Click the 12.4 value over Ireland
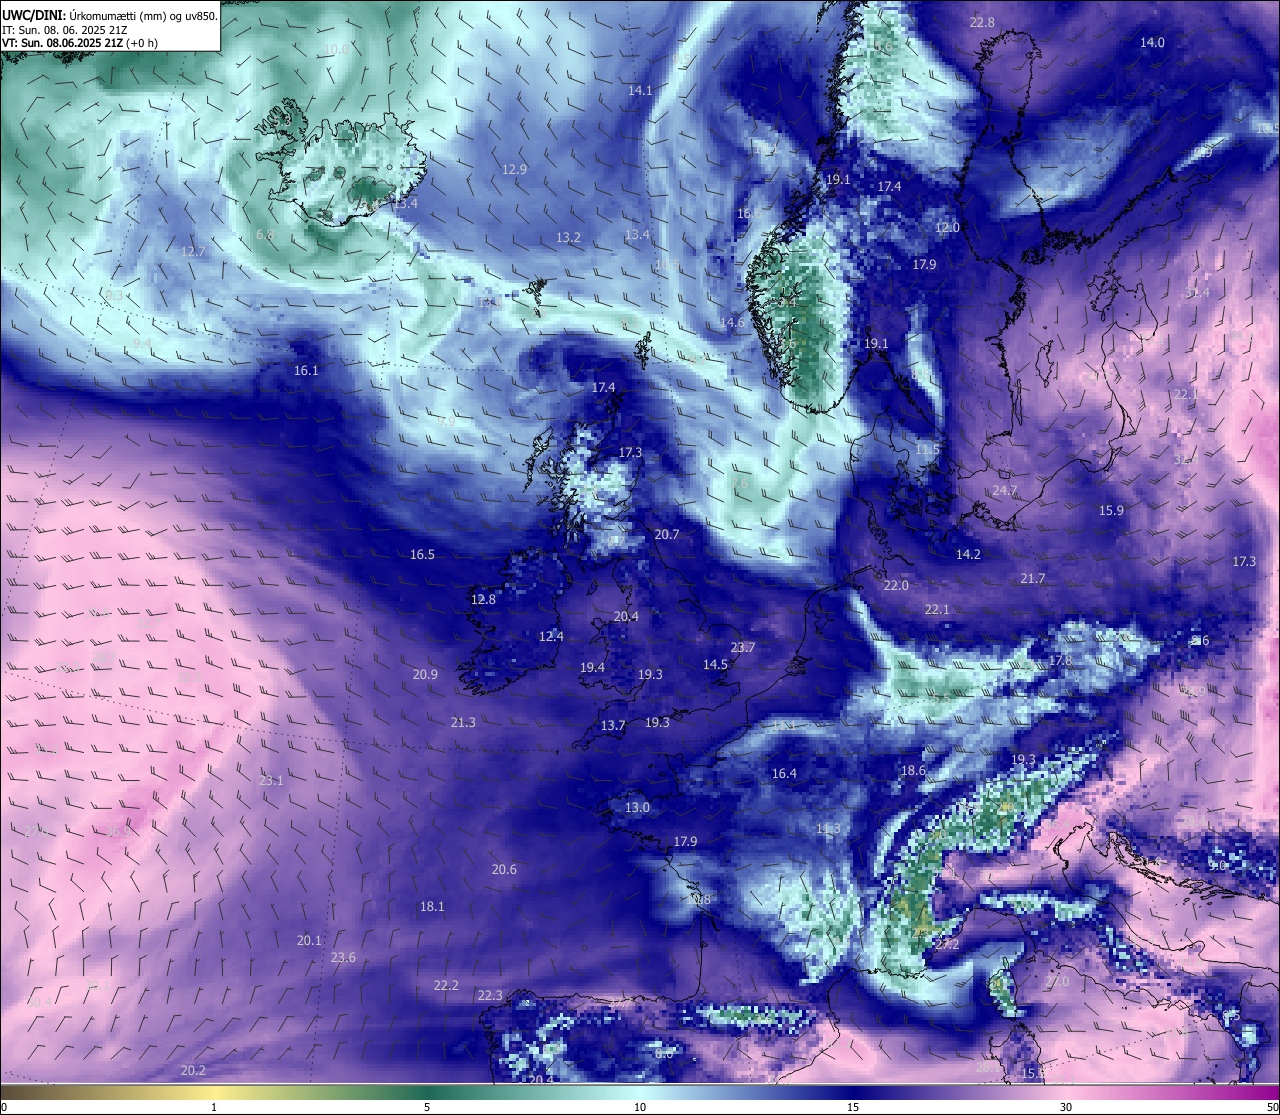 coord(551,636)
